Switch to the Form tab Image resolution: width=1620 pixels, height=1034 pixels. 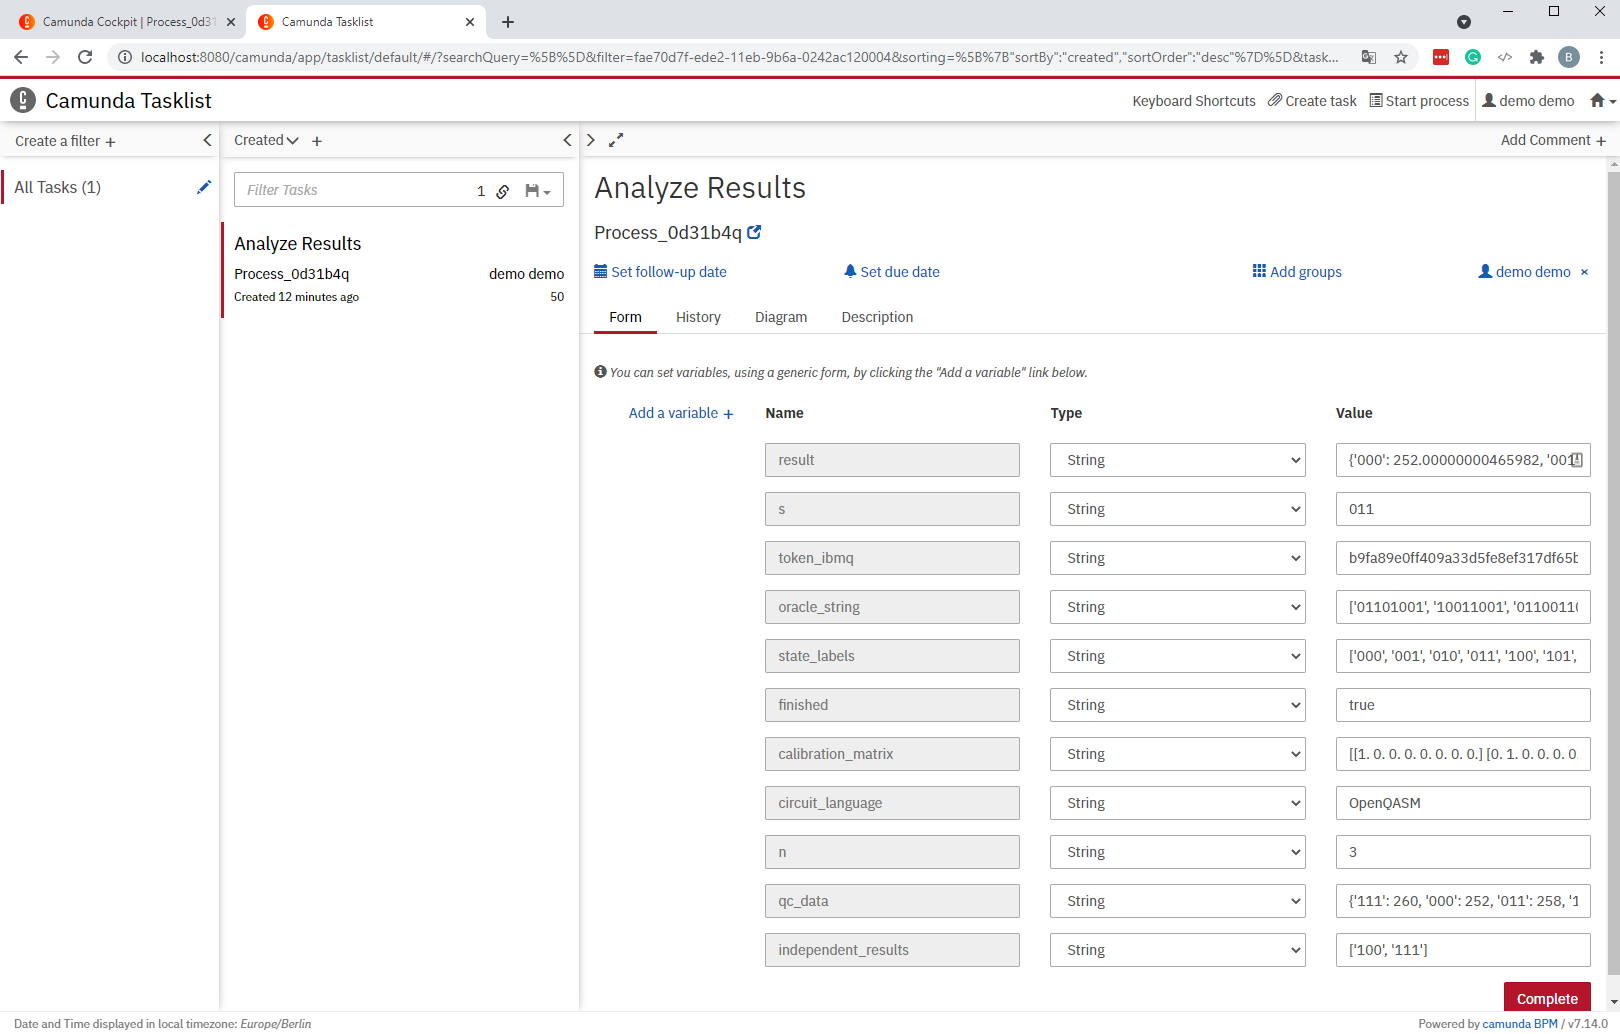coord(625,317)
